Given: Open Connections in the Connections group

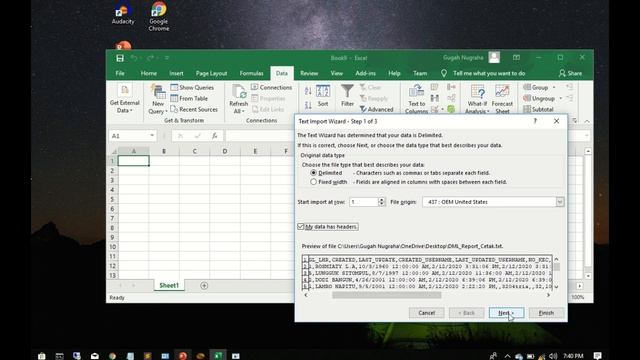Looking at the screenshot, I should click(x=271, y=87).
